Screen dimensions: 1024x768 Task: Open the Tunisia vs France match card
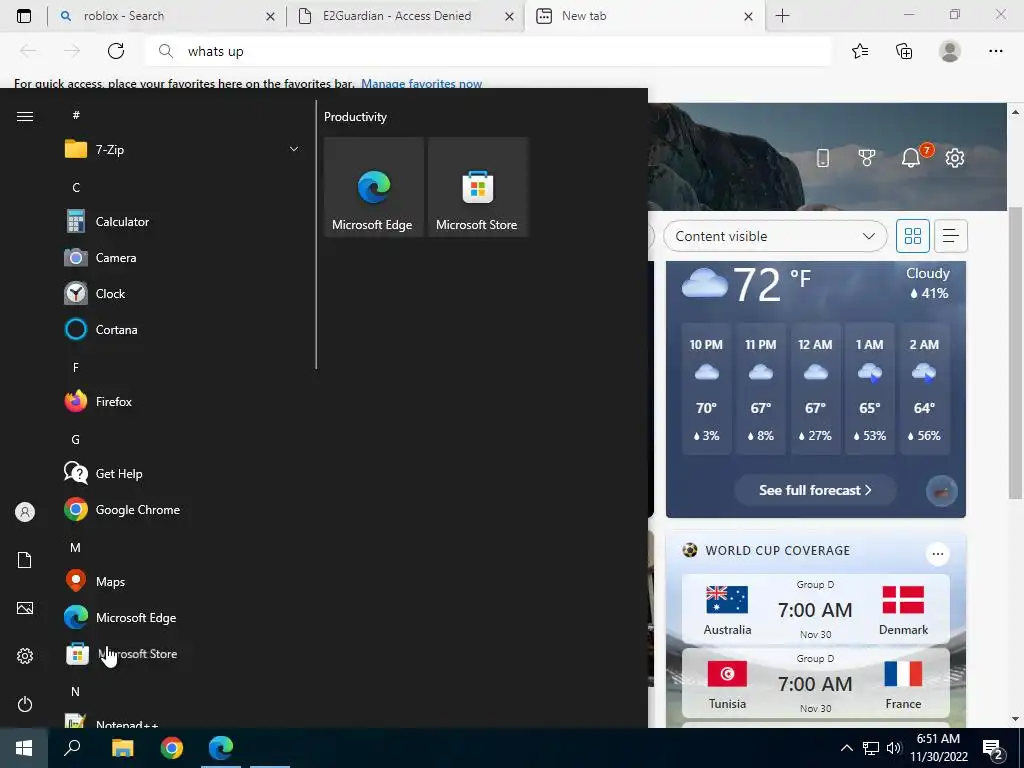point(815,683)
